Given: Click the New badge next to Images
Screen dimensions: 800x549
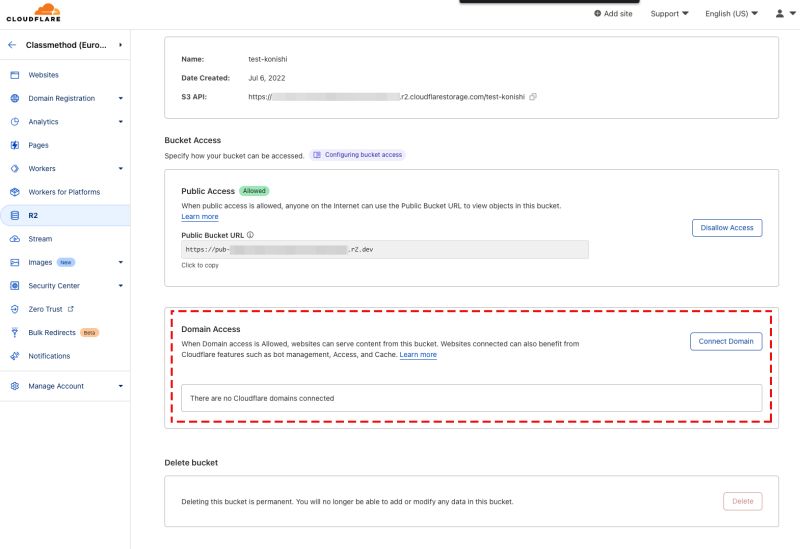Looking at the screenshot, I should pyautogui.click(x=66, y=262).
